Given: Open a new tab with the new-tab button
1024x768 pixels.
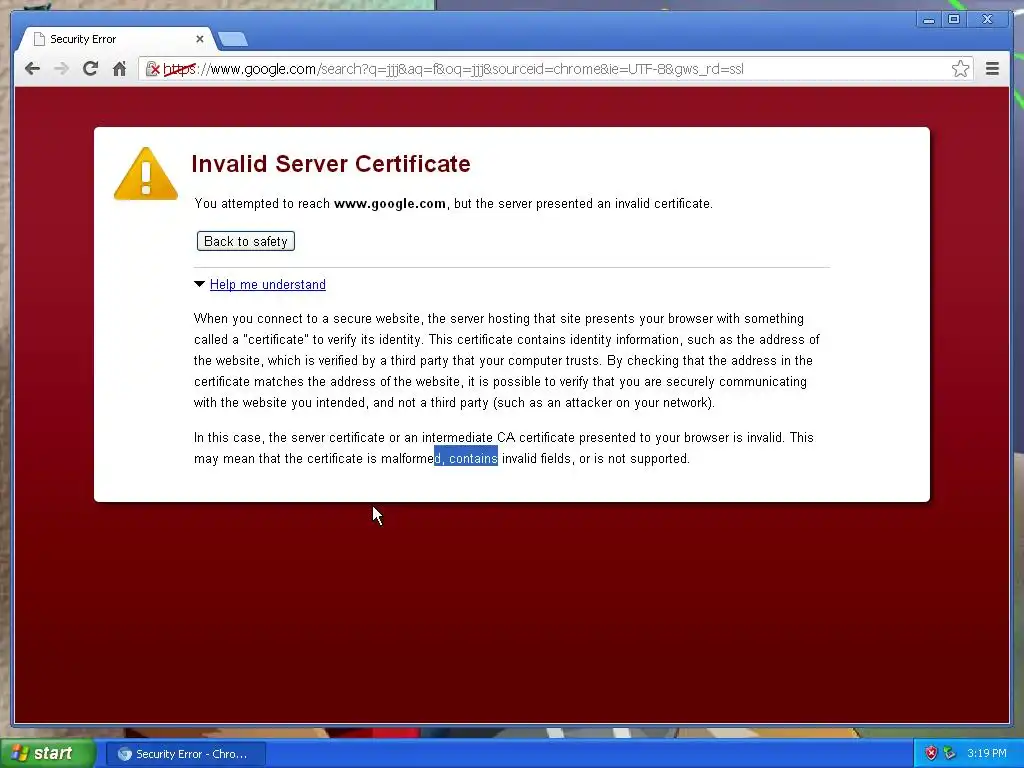Looking at the screenshot, I should pos(232,39).
